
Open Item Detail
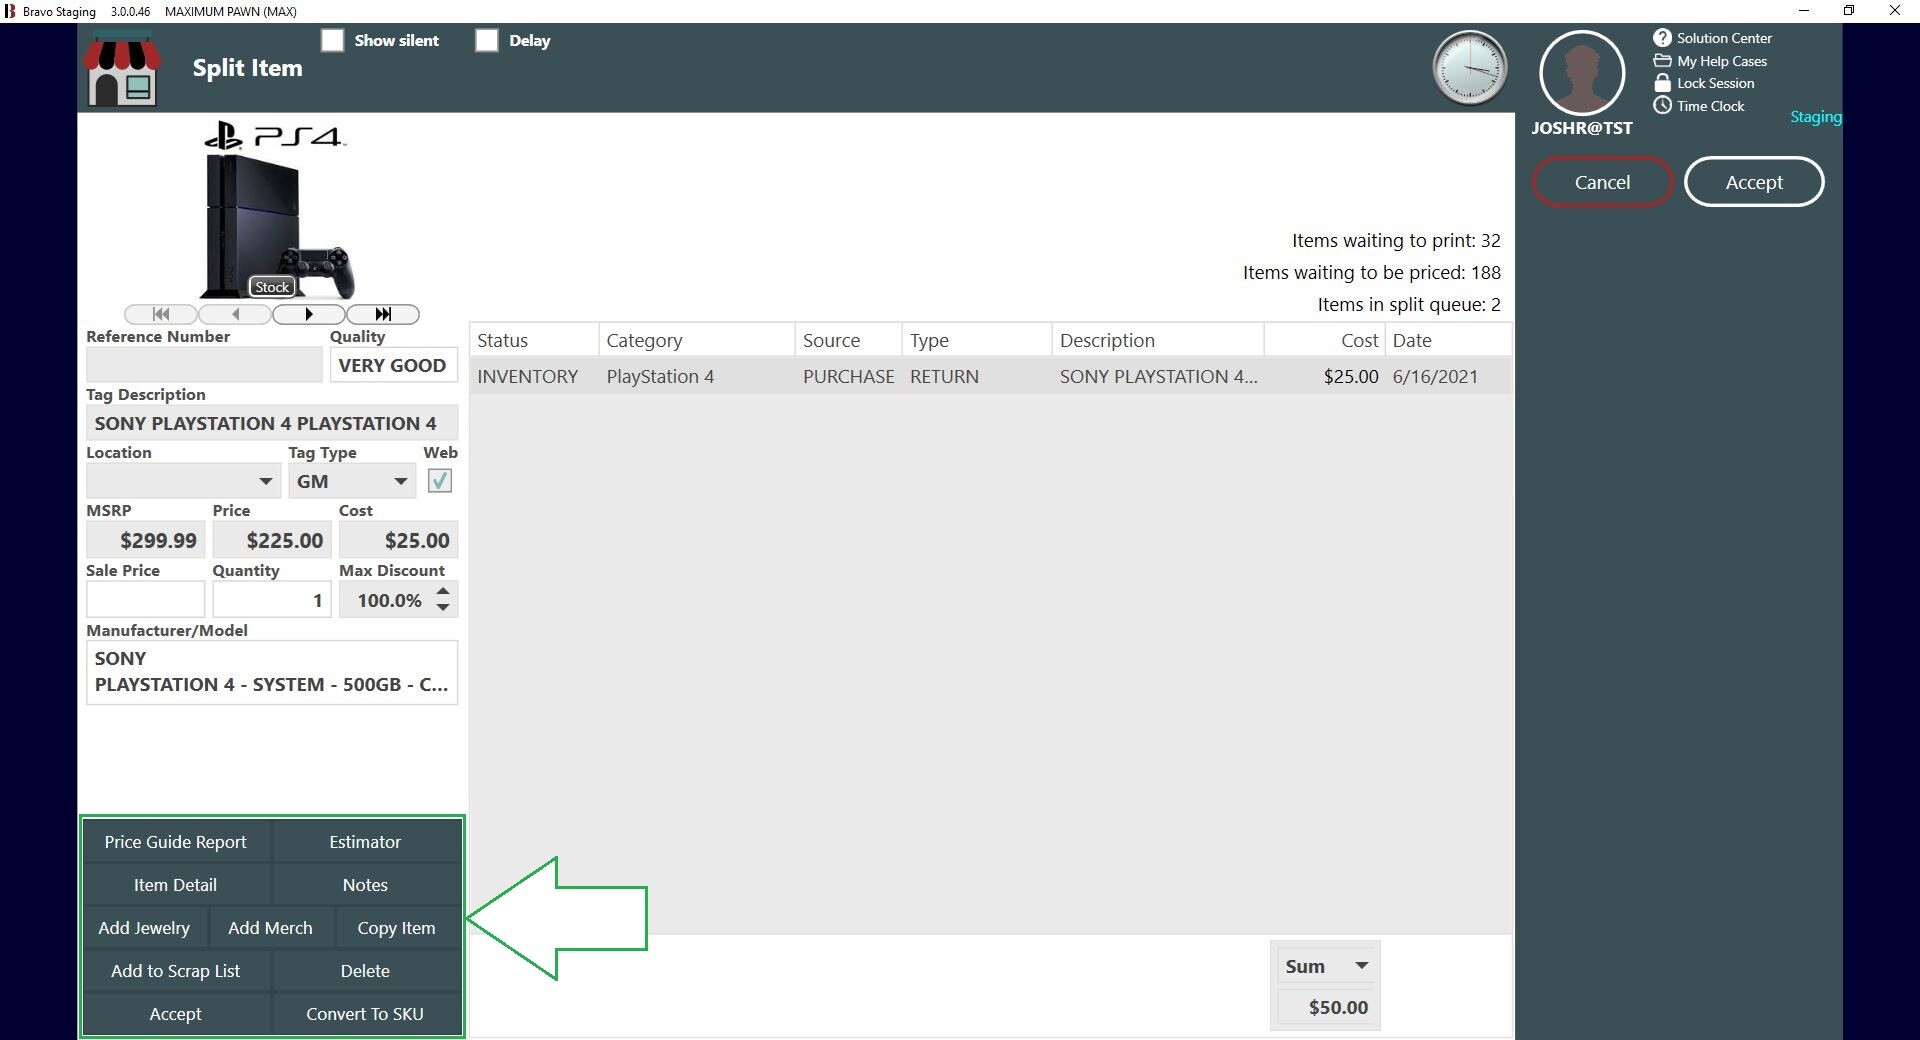176,885
